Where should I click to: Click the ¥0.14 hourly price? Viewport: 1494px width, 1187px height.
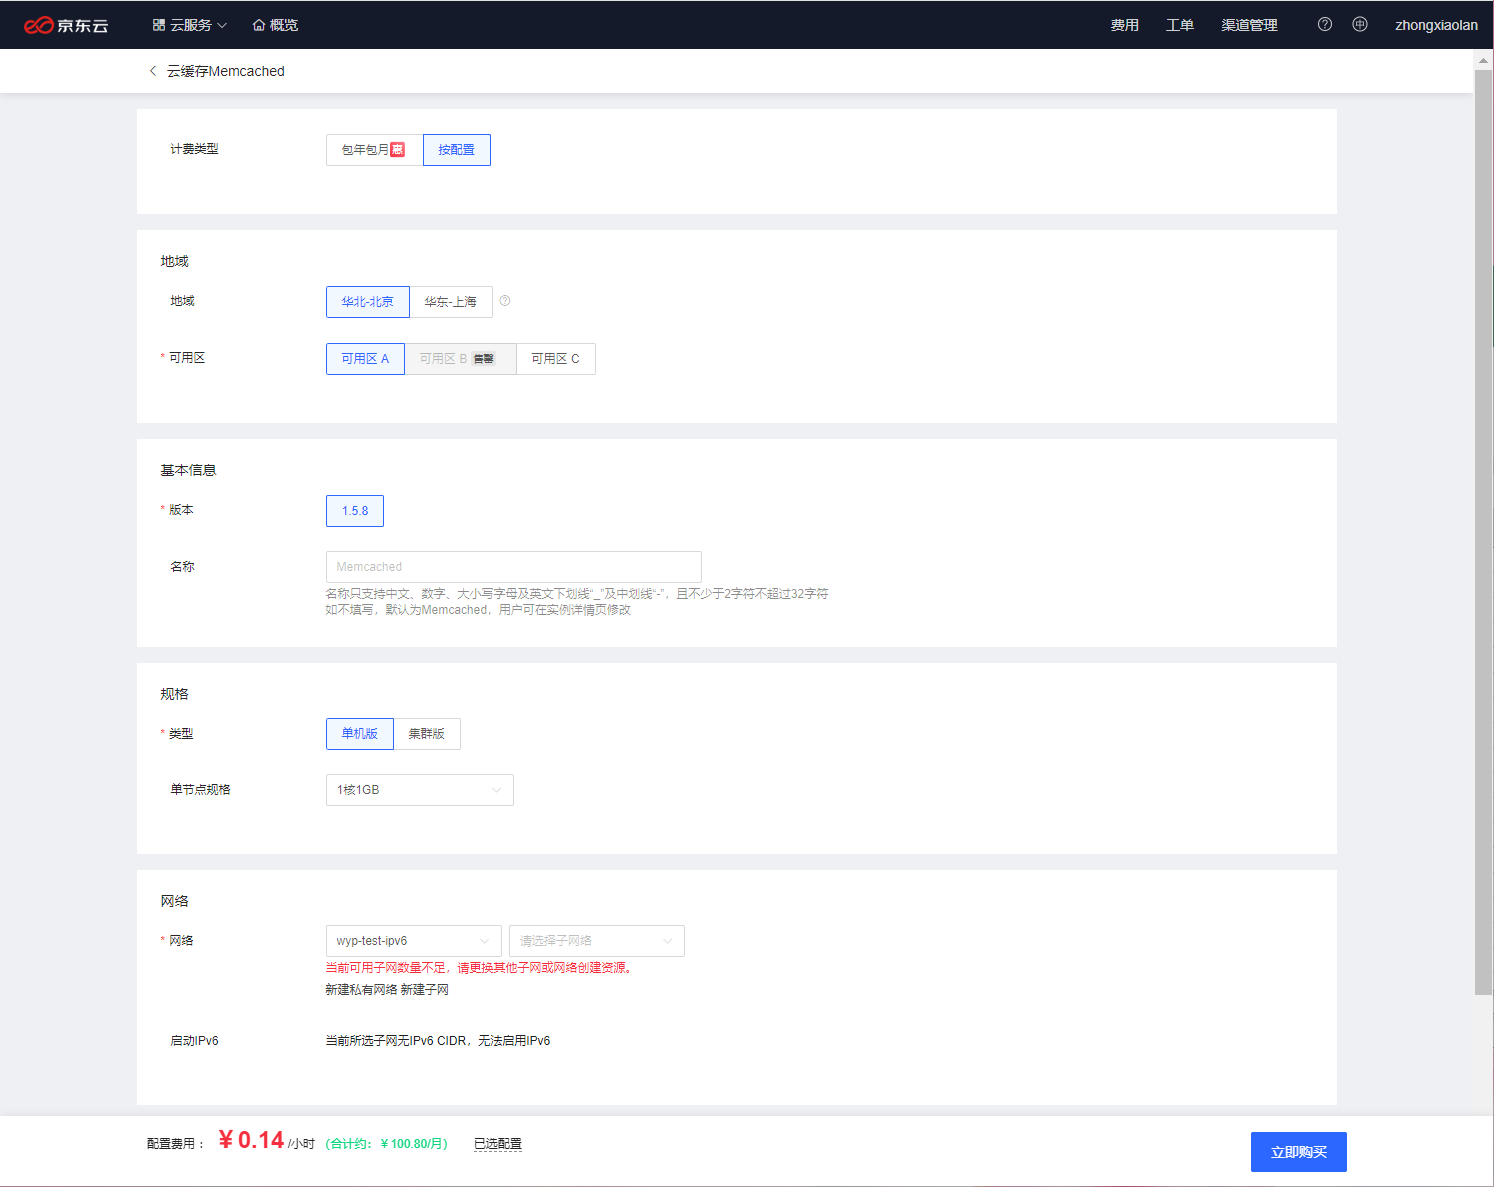[252, 1140]
